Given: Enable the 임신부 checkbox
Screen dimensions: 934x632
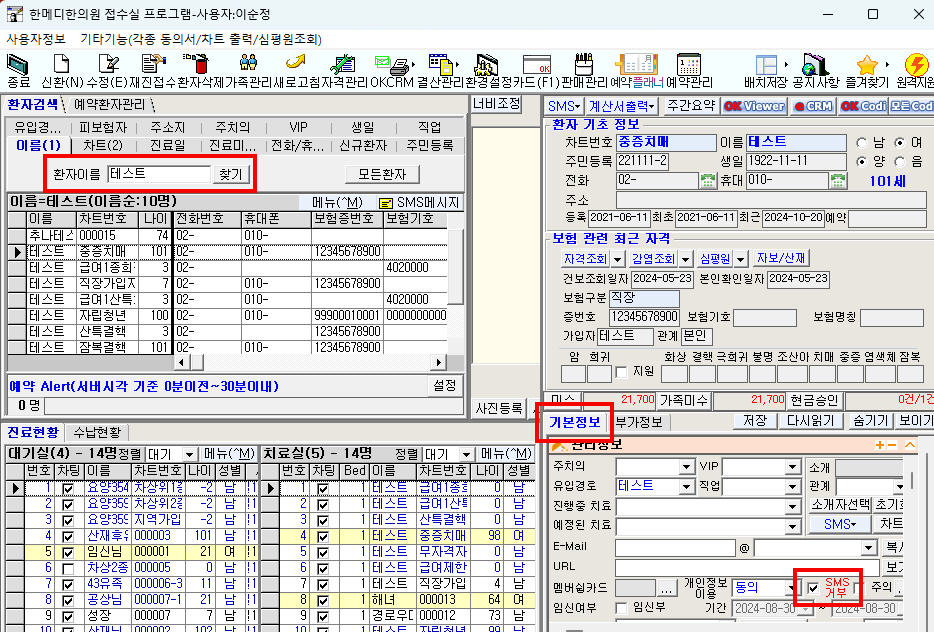Looking at the screenshot, I should [x=621, y=608].
